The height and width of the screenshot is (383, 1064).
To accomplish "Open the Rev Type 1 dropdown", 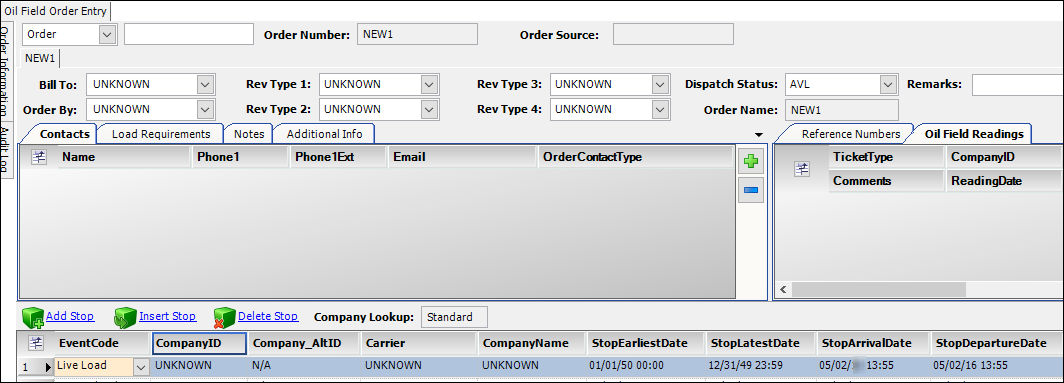I will tap(429, 84).
